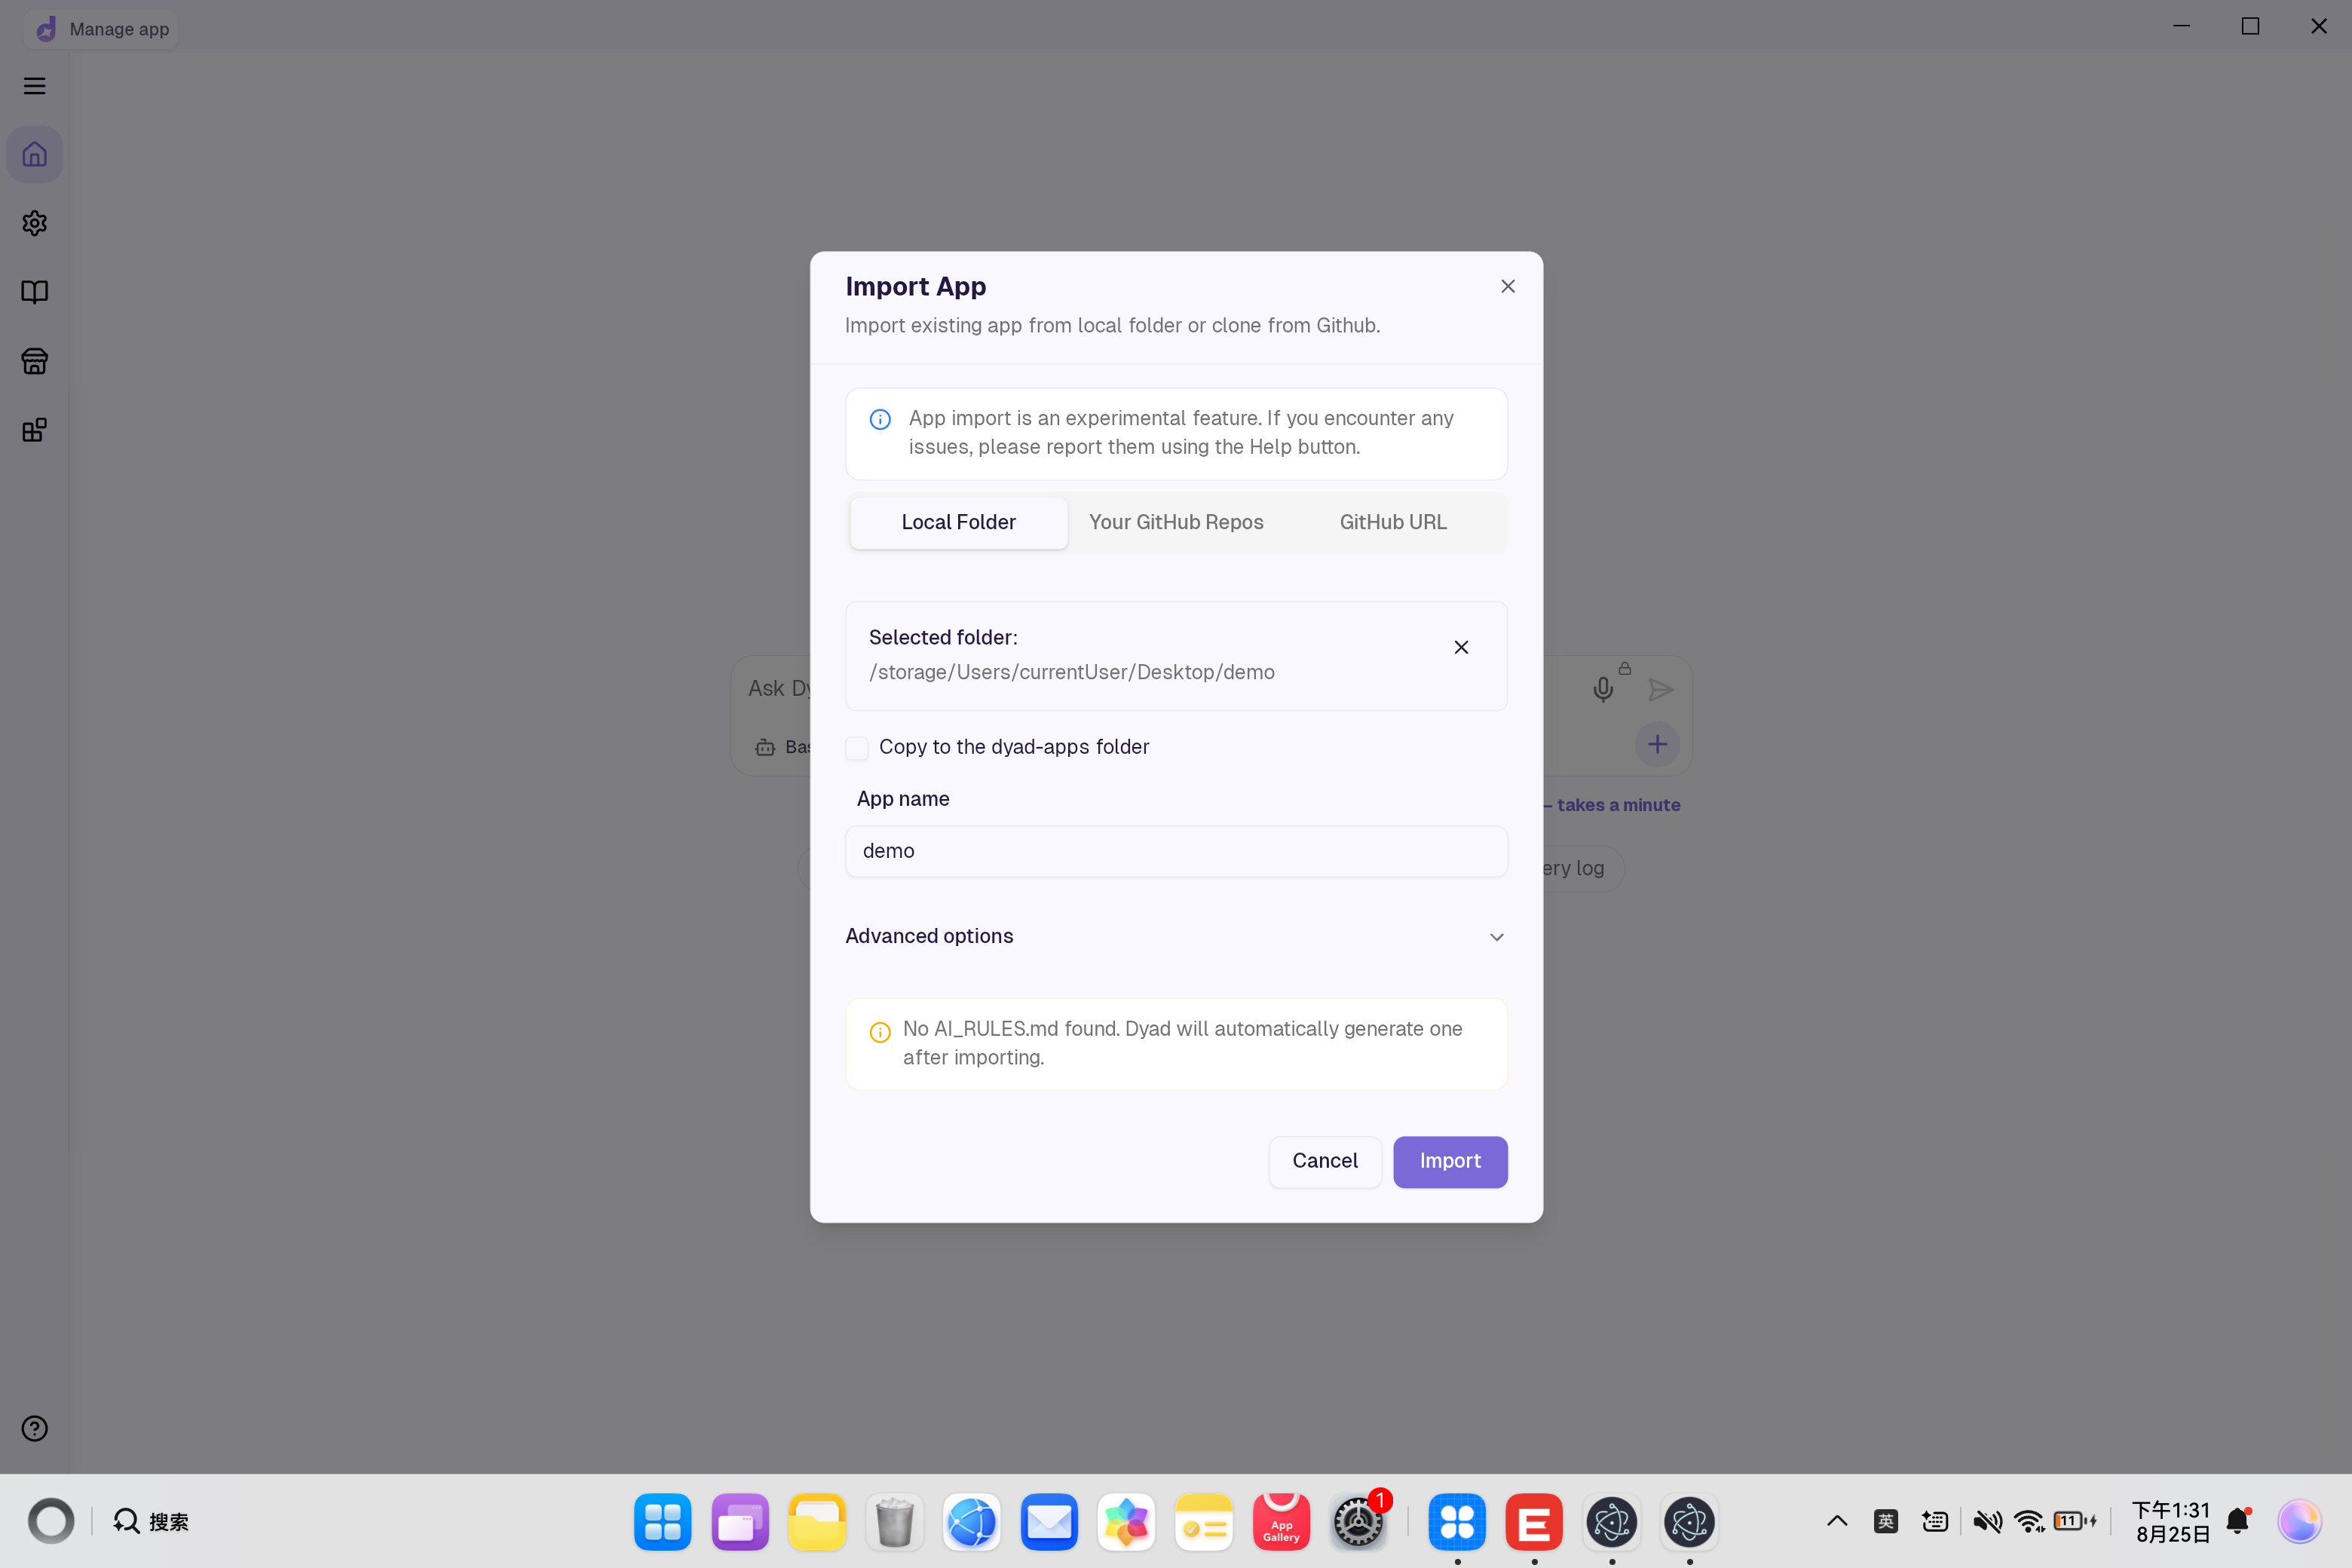Click the battery indicator in system tray
This screenshot has width=2352, height=1568.
2076,1522
